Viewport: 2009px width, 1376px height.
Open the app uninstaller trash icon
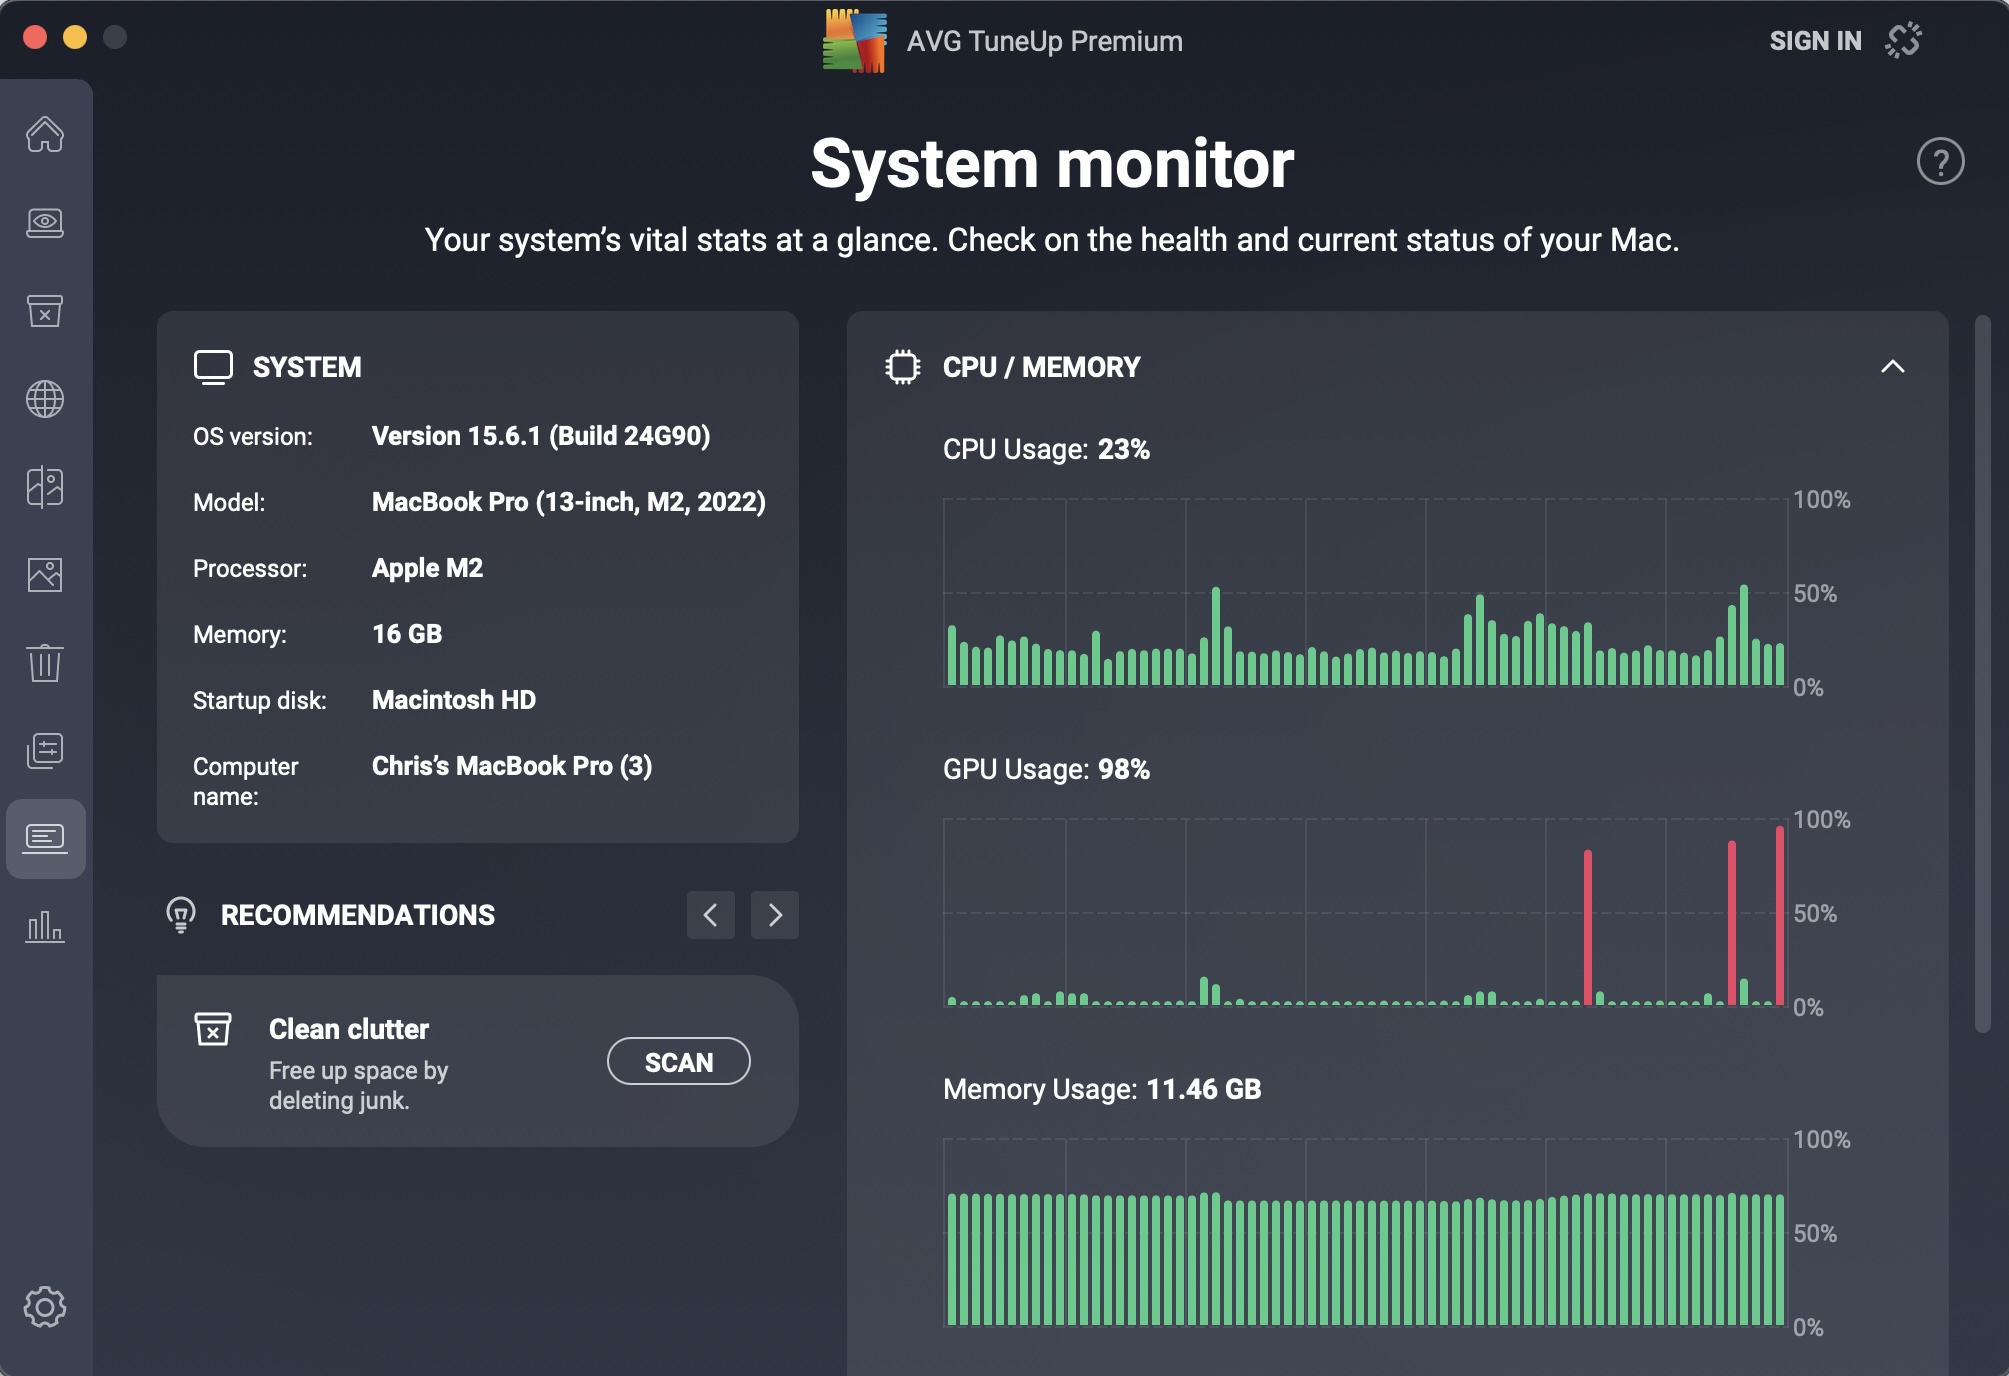tap(47, 662)
